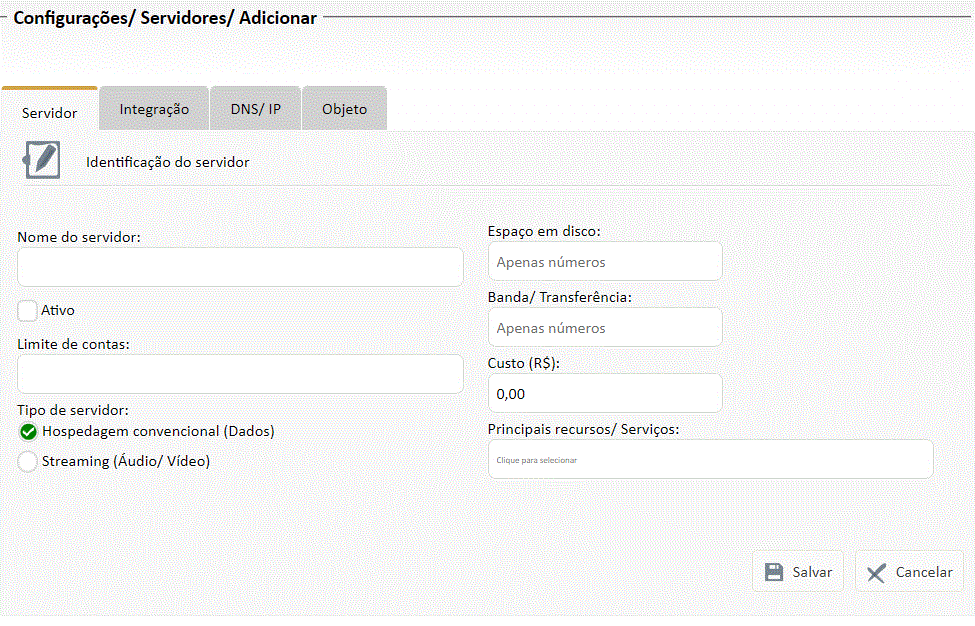Enable the Ativo checkbox
975x626 pixels.
pyautogui.click(x=28, y=310)
